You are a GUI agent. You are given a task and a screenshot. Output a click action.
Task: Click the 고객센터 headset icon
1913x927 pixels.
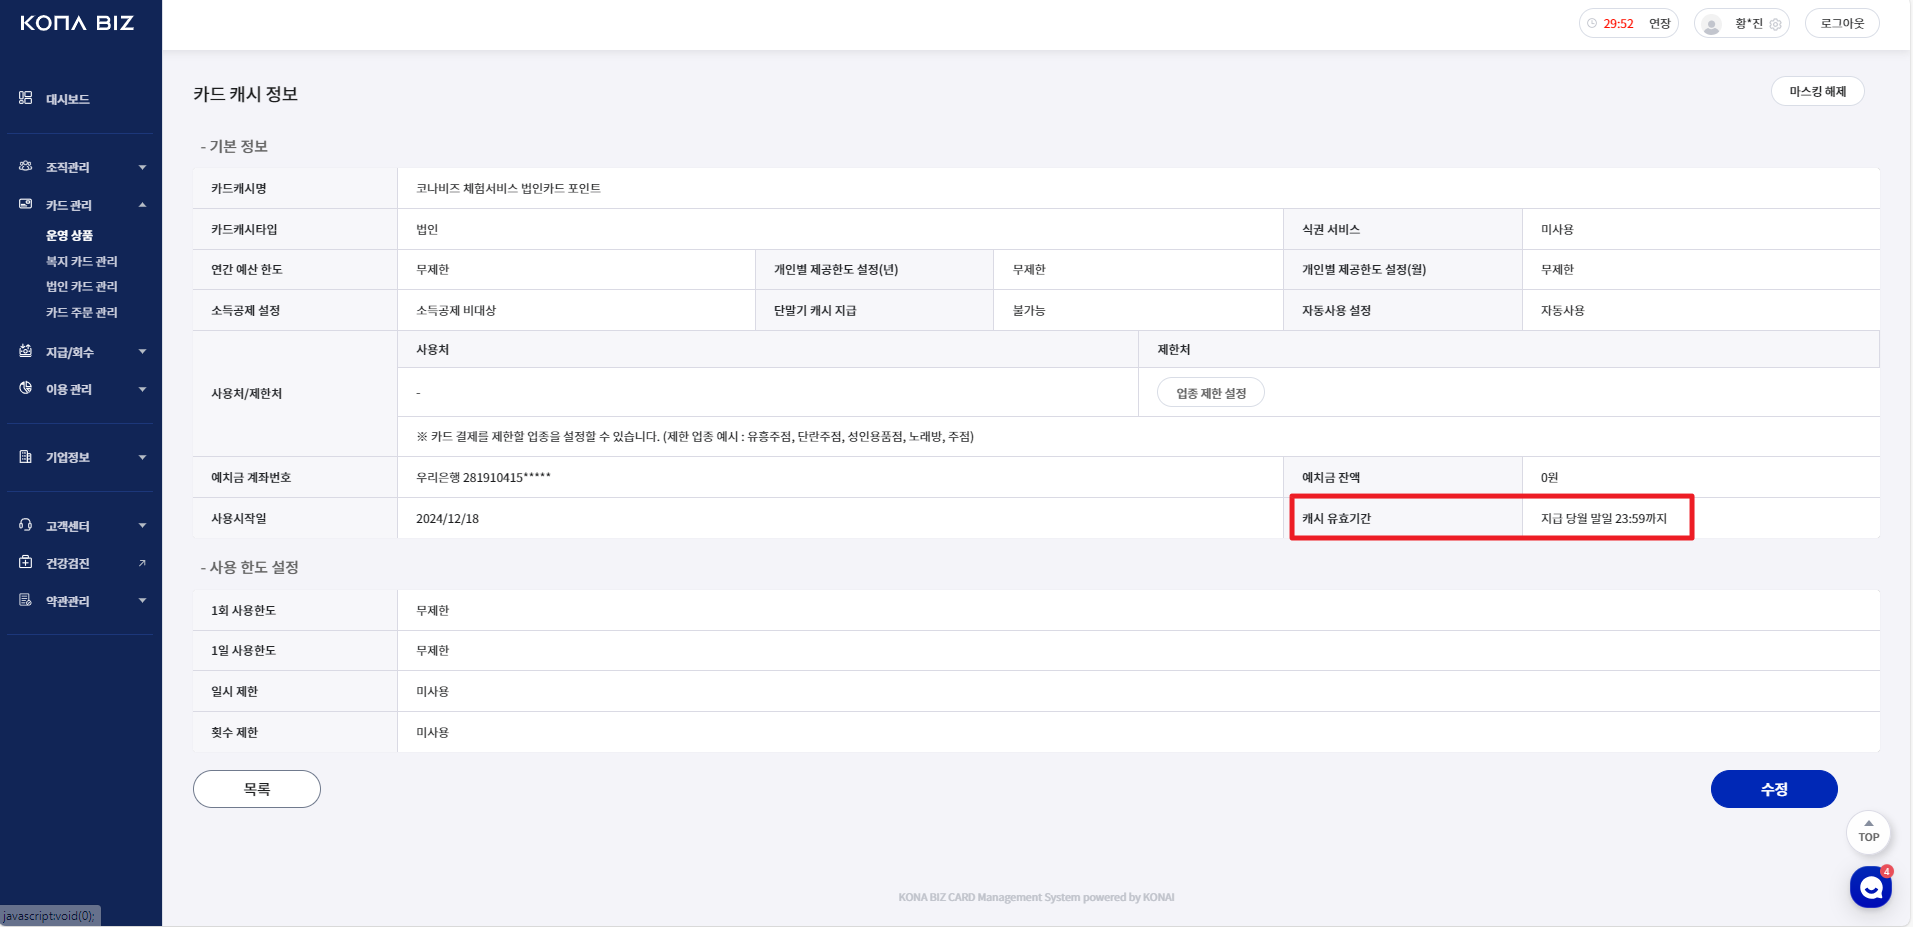[26, 525]
